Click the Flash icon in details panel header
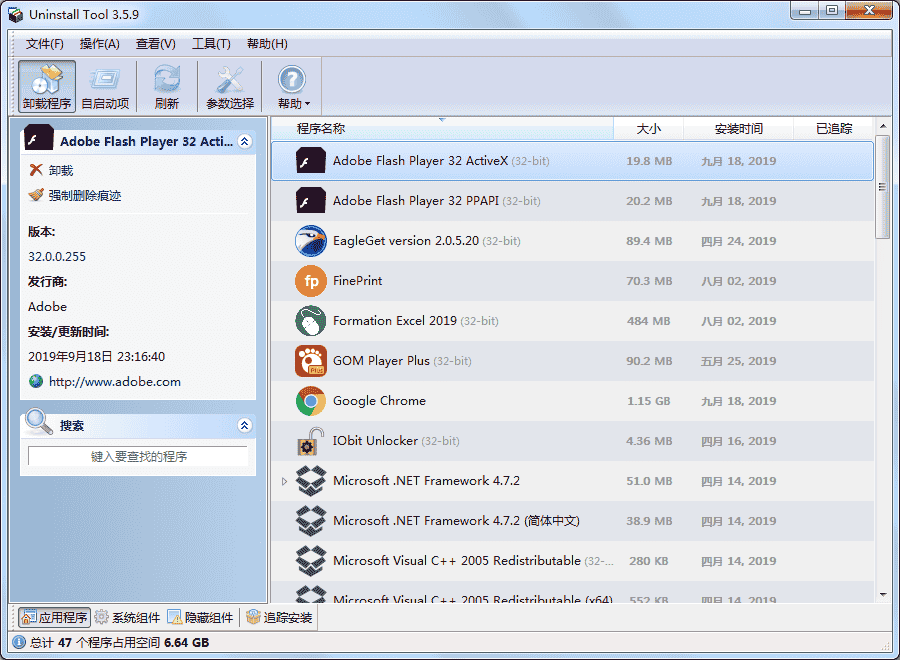Screen dimensions: 900x660 39,139
